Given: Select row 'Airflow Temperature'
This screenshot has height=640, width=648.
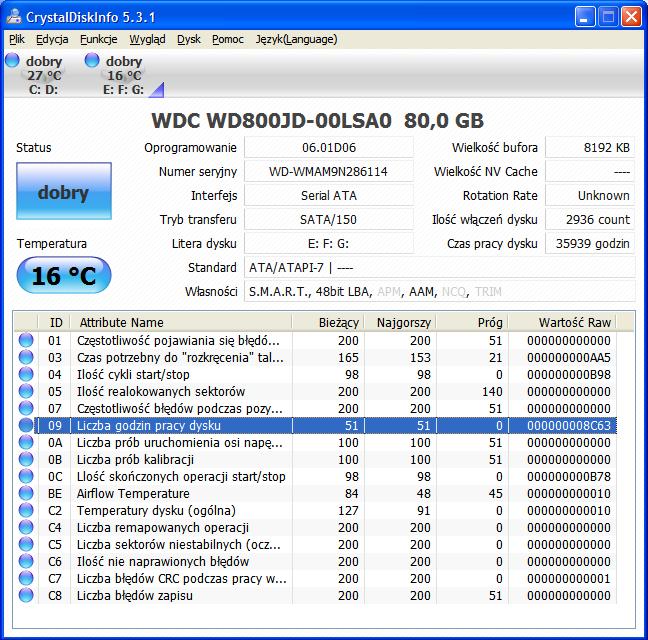Looking at the screenshot, I should pyautogui.click(x=315, y=493).
